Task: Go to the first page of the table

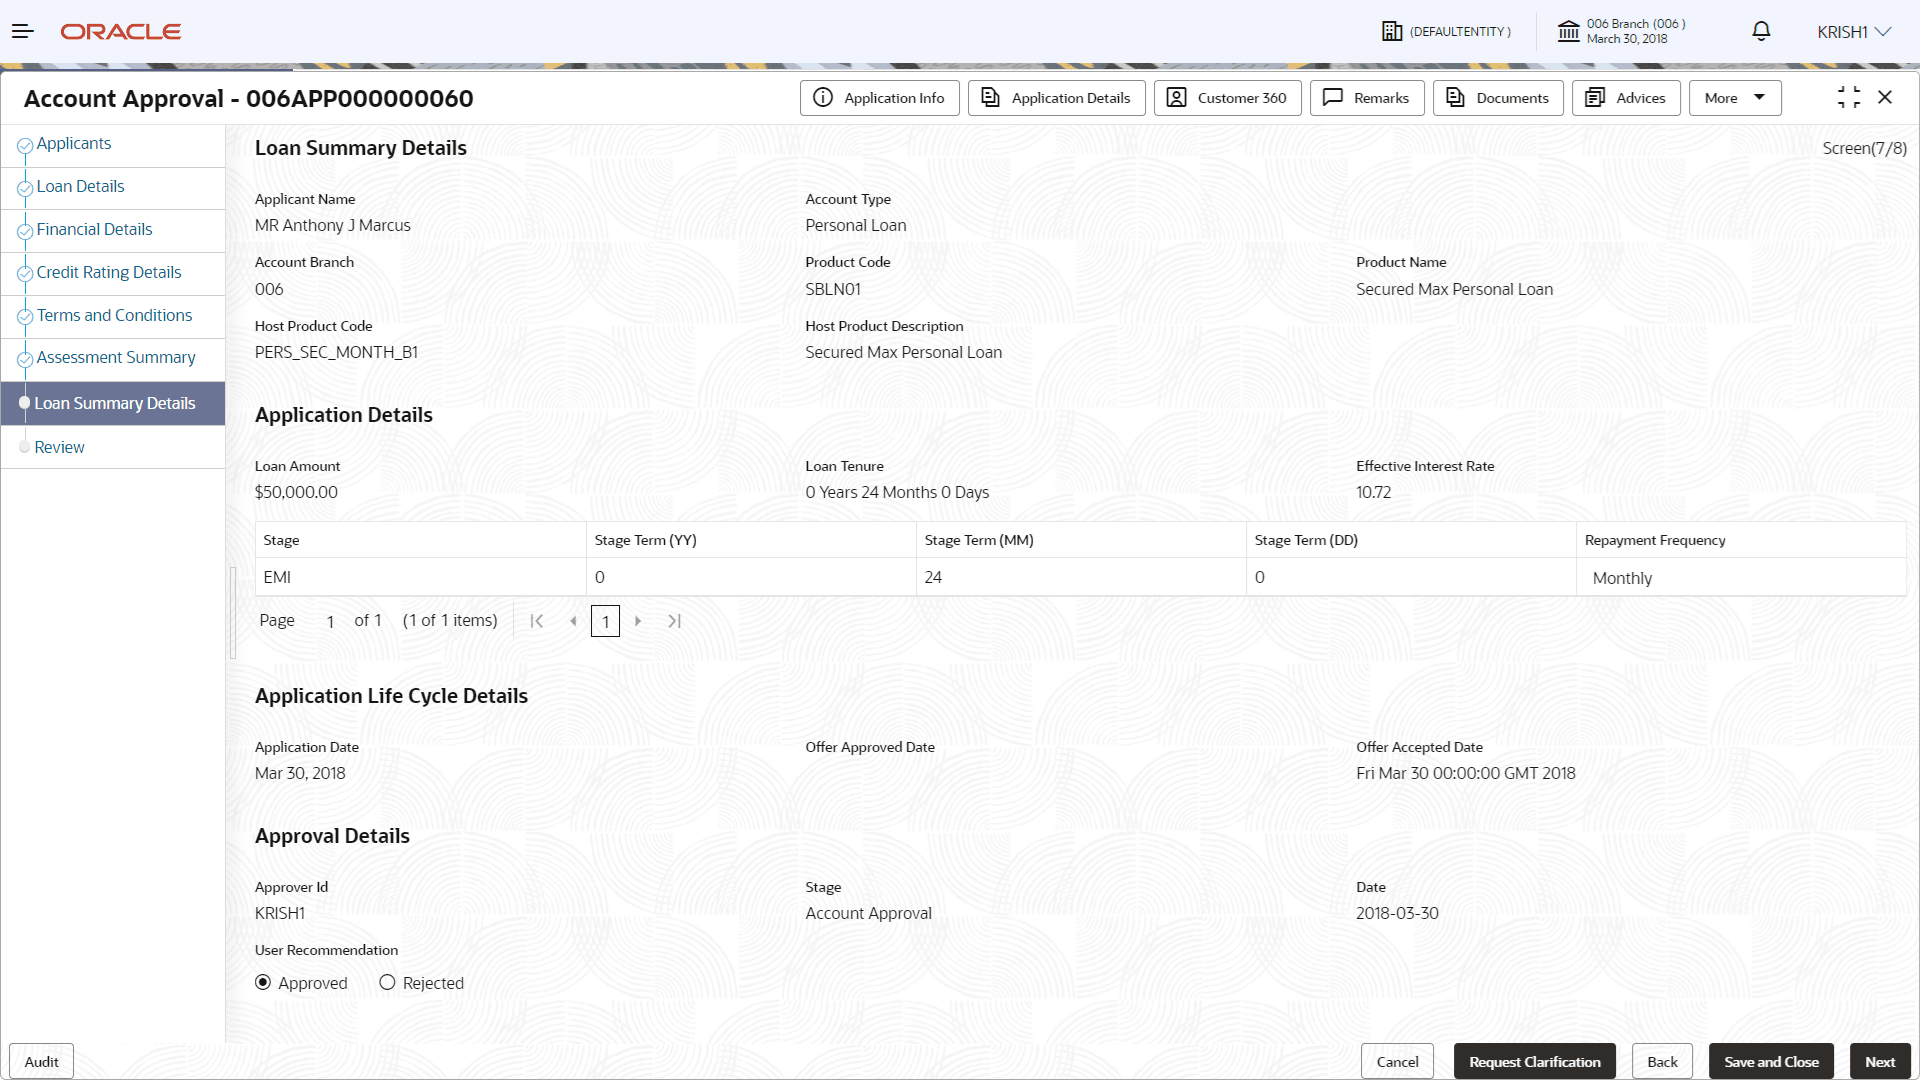Action: 537,621
